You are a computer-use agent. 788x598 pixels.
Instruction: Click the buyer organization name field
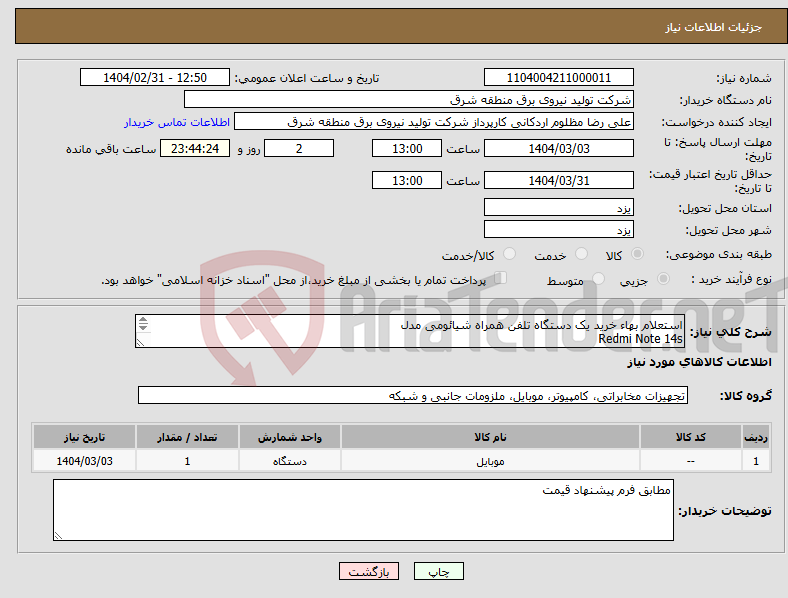409,99
